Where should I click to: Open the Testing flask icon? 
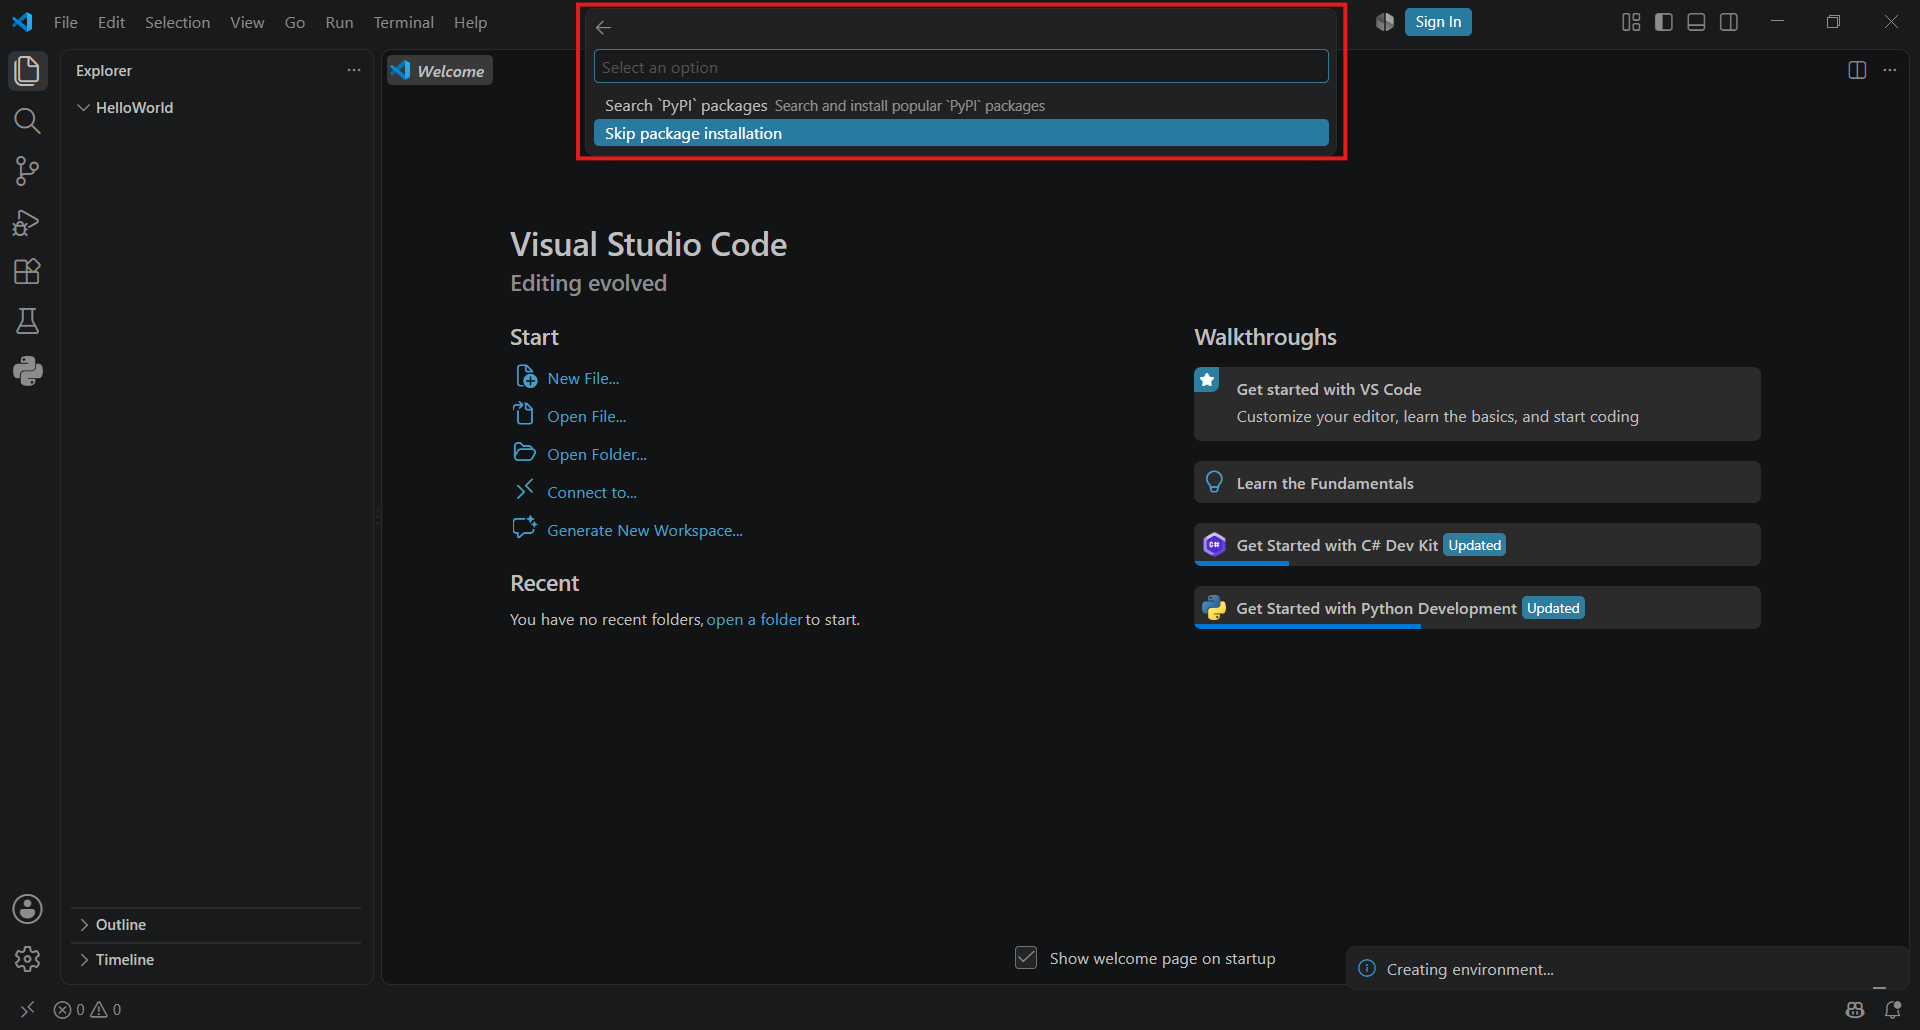pos(27,321)
